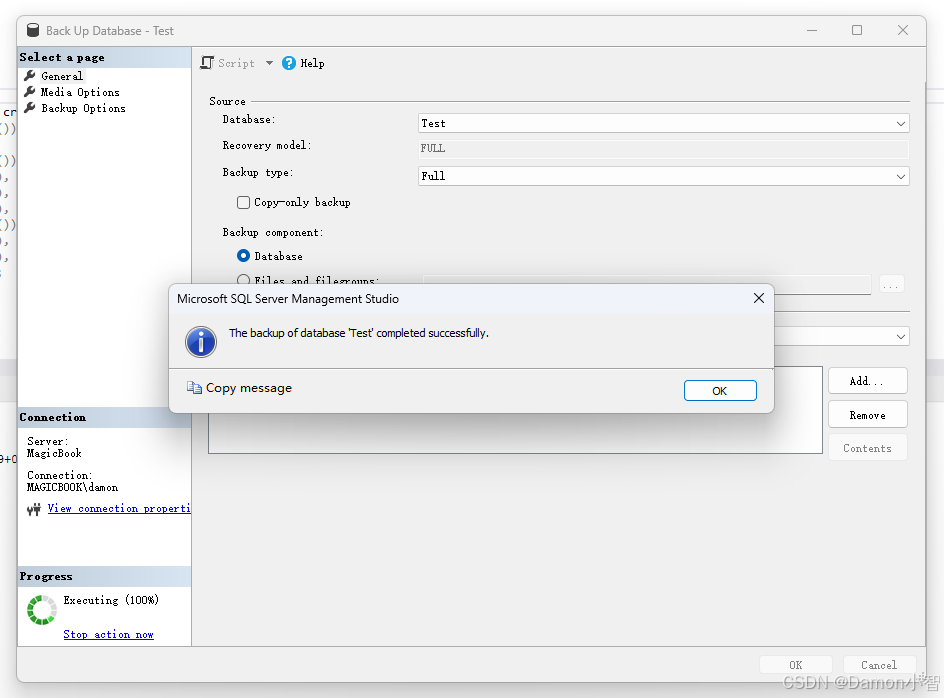This screenshot has height=698, width=944.
Task: Click the filegroups browse ellipsis button
Action: point(892,284)
